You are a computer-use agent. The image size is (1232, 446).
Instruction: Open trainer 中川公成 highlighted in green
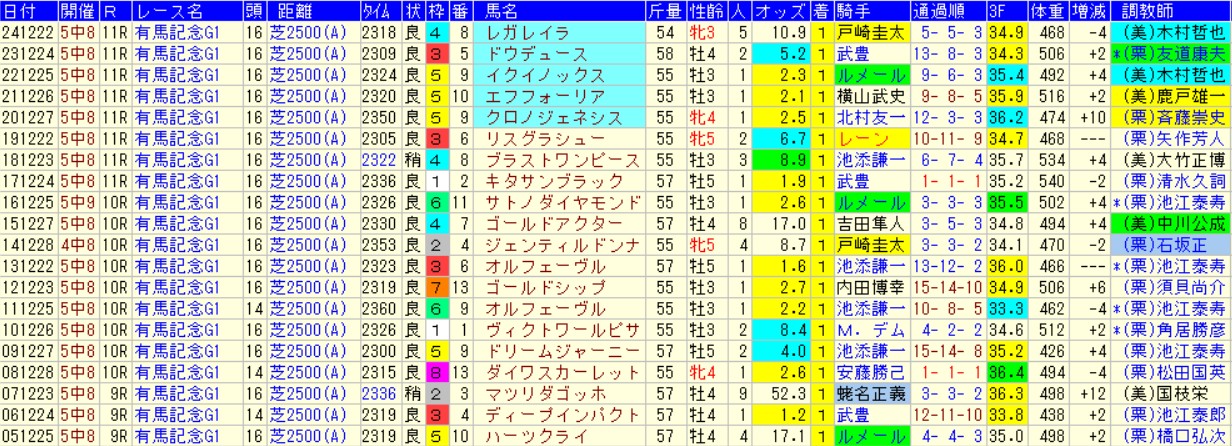(x=1170, y=223)
